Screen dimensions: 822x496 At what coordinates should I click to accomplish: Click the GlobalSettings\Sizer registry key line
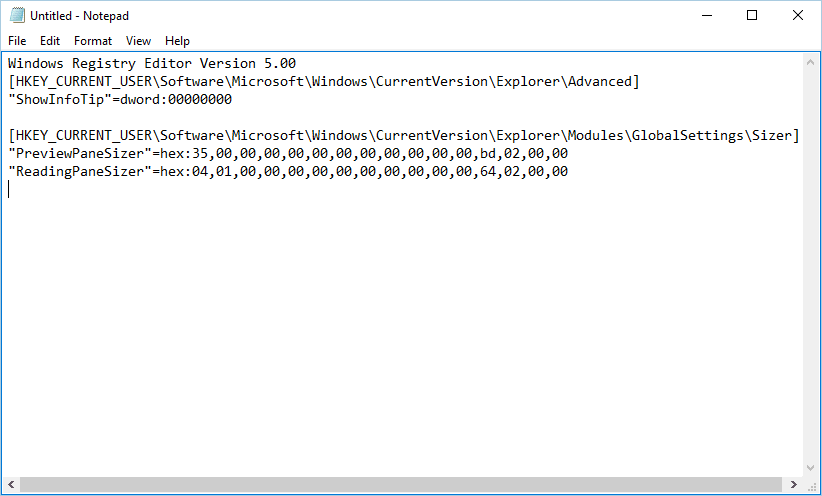(x=404, y=136)
